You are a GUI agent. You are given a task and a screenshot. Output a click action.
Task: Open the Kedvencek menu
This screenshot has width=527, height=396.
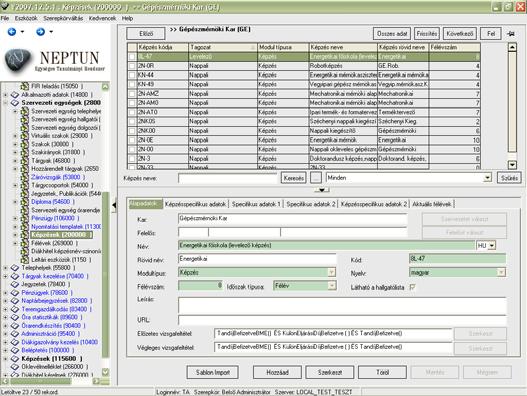[103, 18]
